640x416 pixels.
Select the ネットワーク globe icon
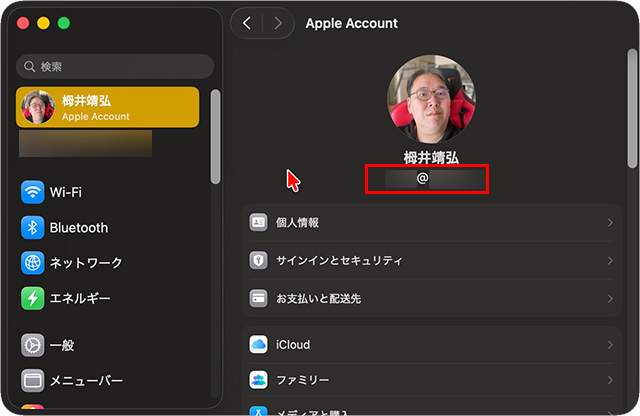click(x=33, y=263)
